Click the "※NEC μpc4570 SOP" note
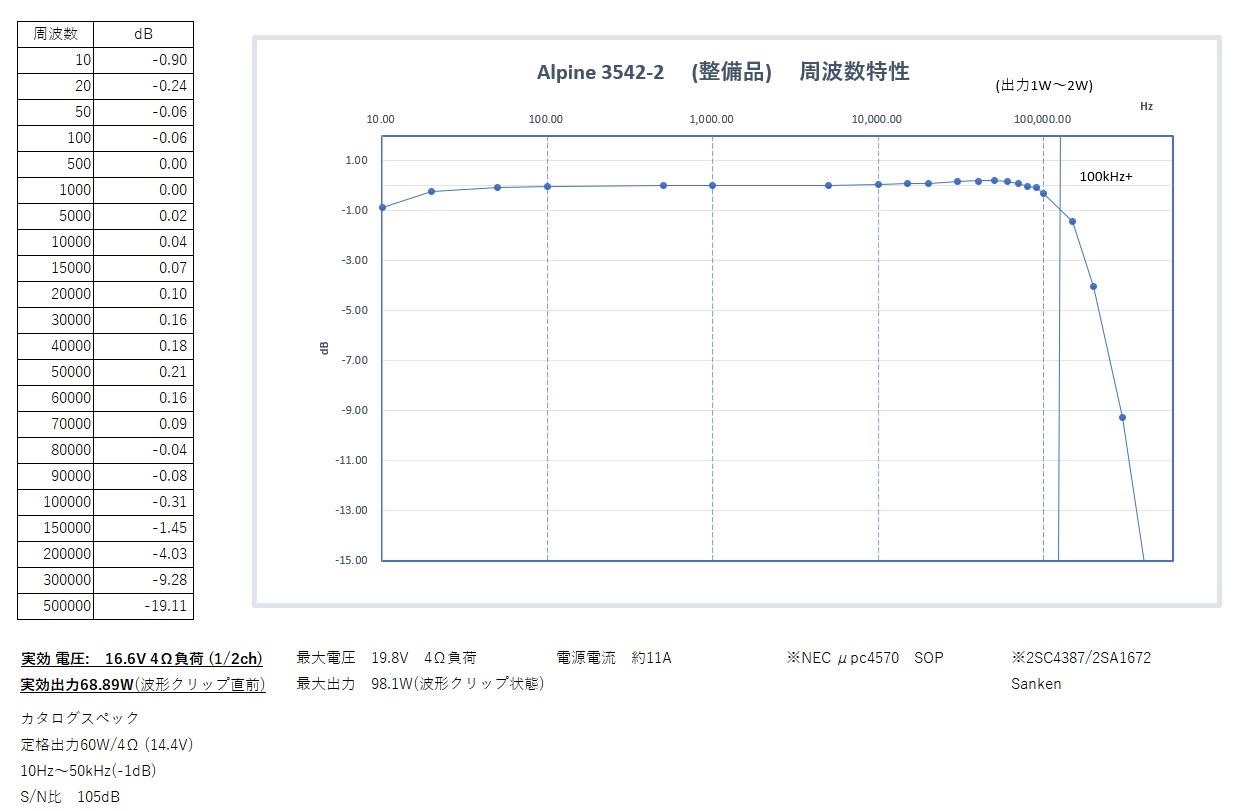Screen dimensions: 1253x811 [x=864, y=658]
